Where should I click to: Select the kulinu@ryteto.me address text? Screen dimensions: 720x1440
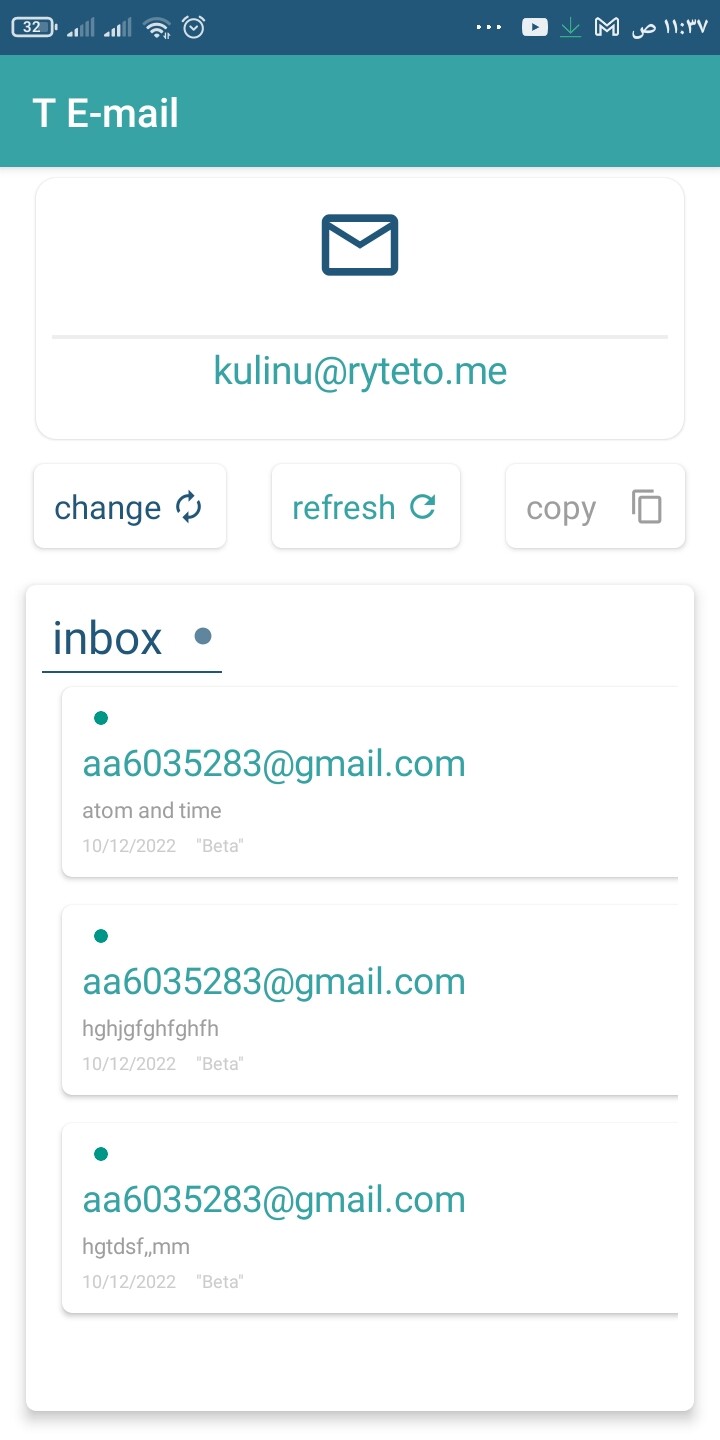(x=360, y=371)
